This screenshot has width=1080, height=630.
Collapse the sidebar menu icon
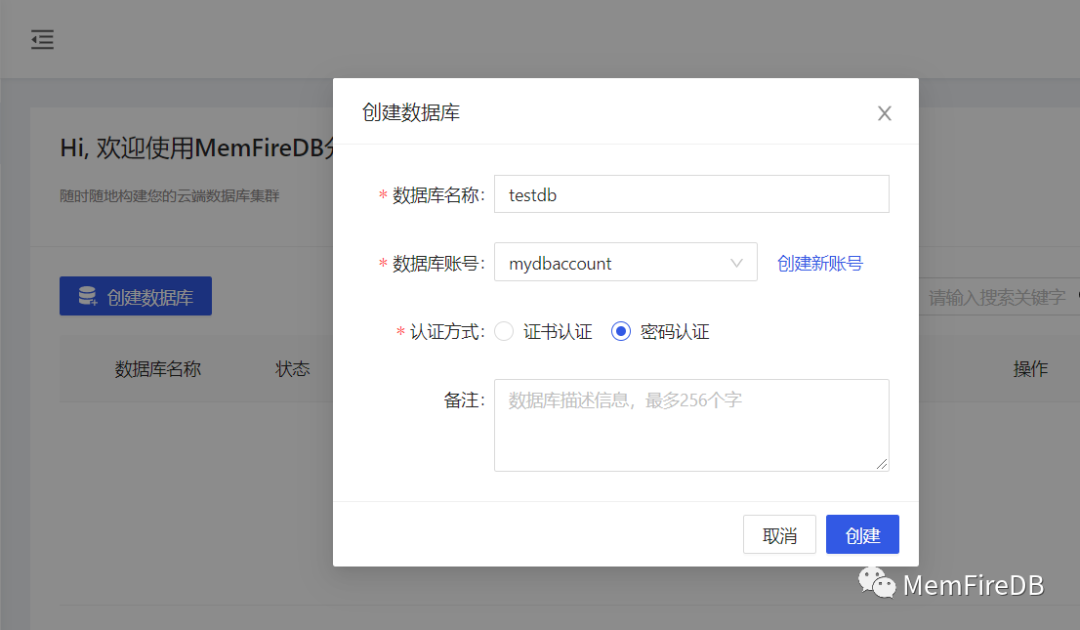coord(42,40)
